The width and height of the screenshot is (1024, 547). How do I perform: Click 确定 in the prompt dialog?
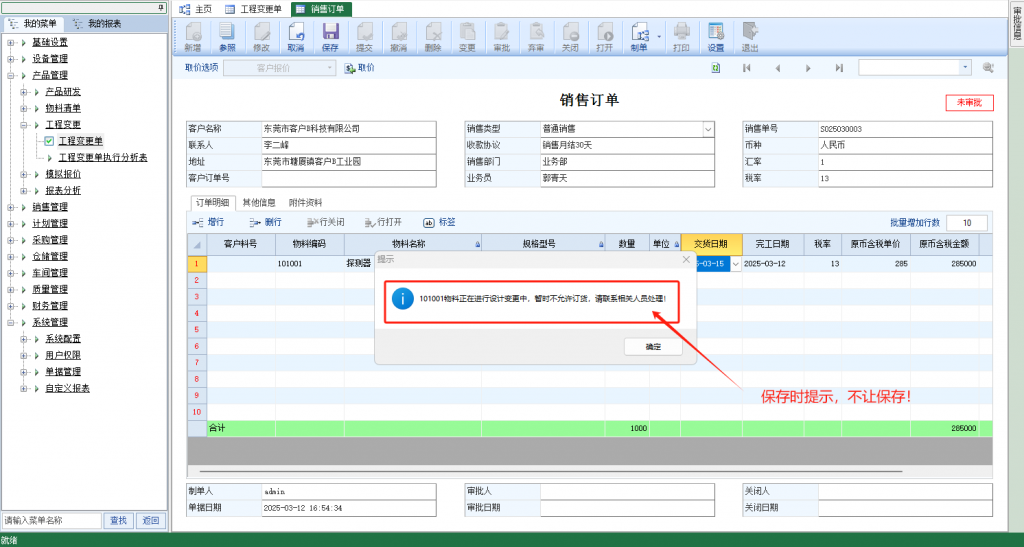(653, 347)
